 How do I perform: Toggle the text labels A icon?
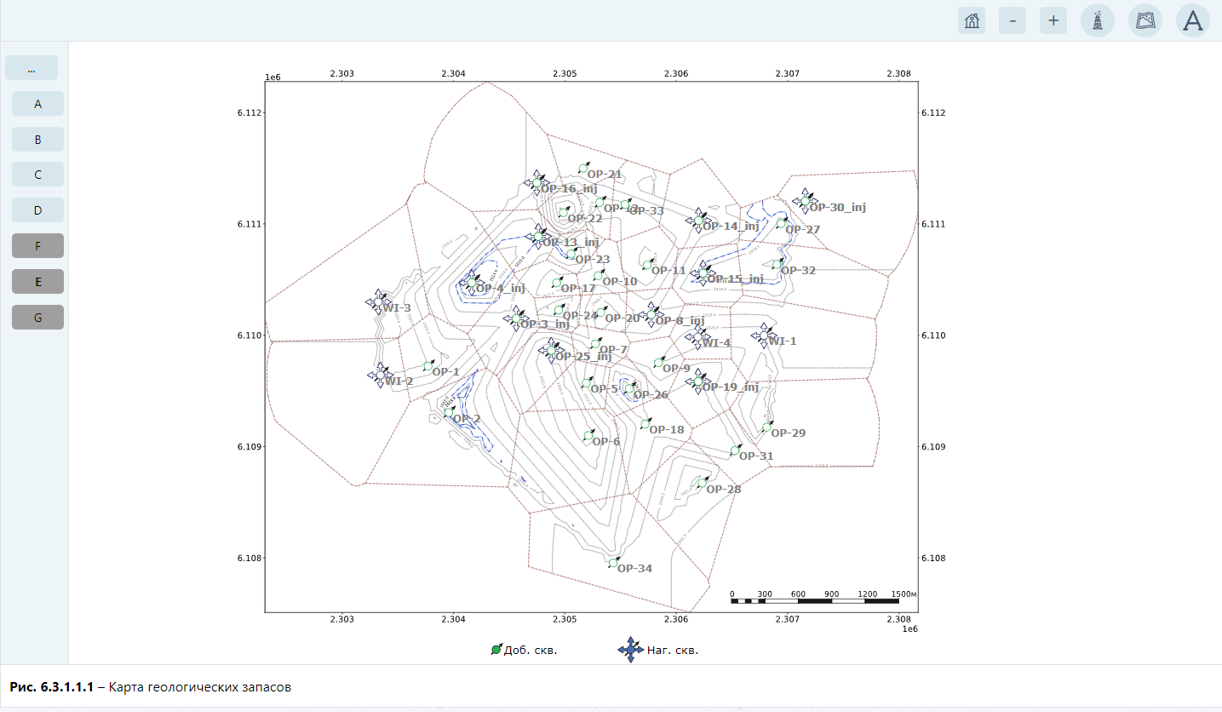point(1193,20)
